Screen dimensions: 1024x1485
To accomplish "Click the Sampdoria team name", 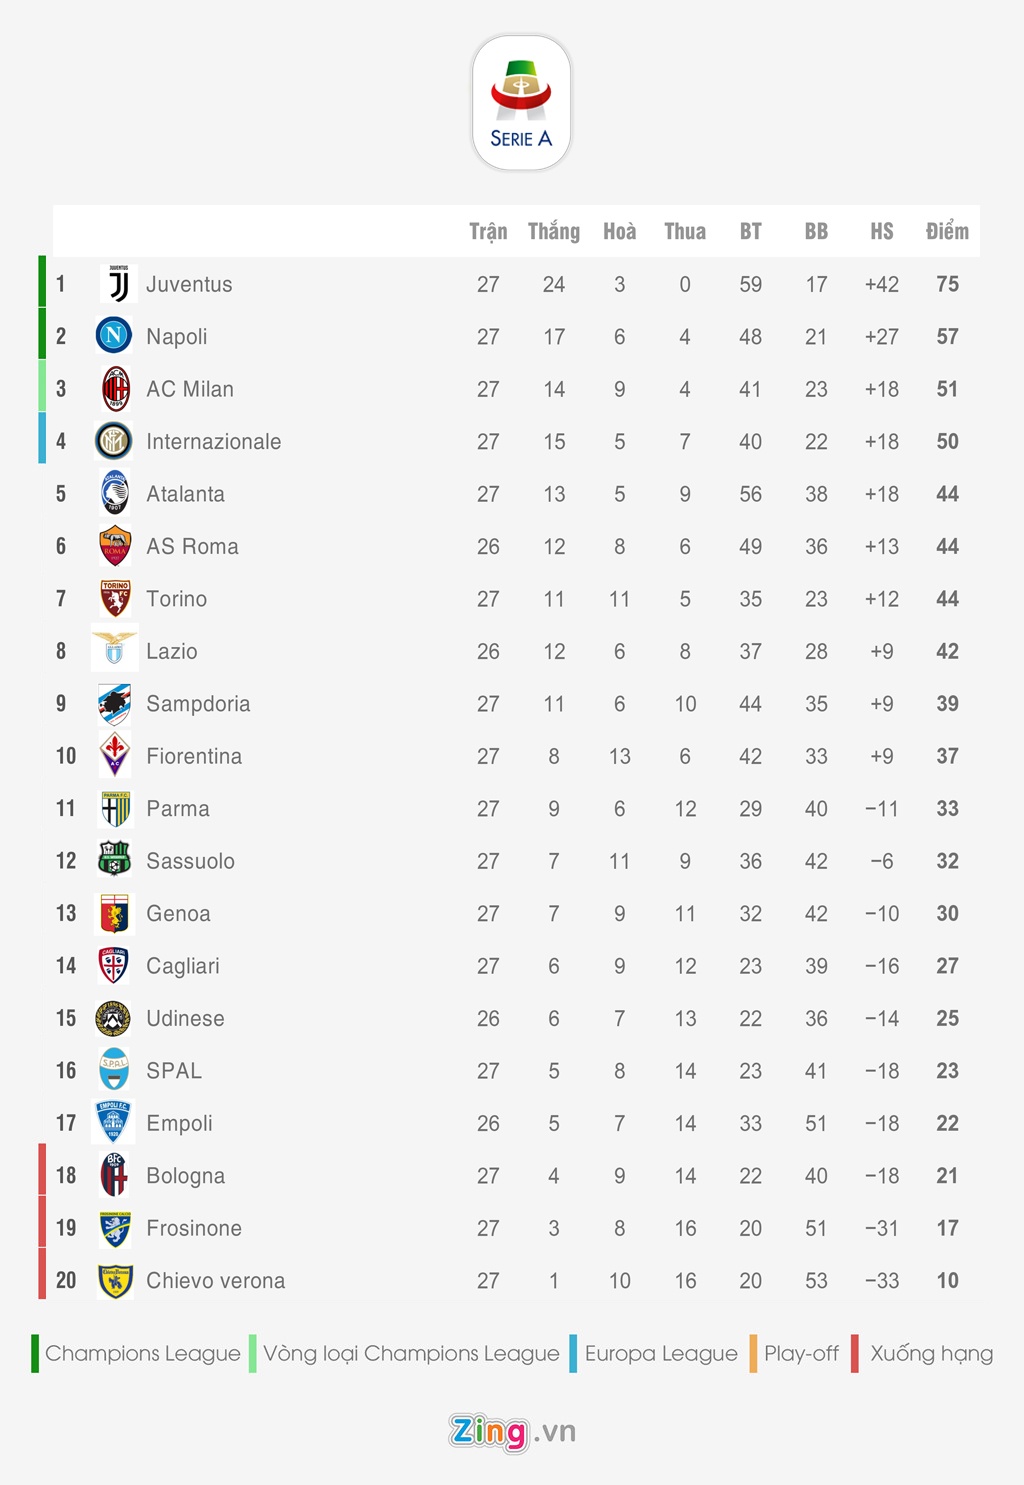I will [198, 704].
